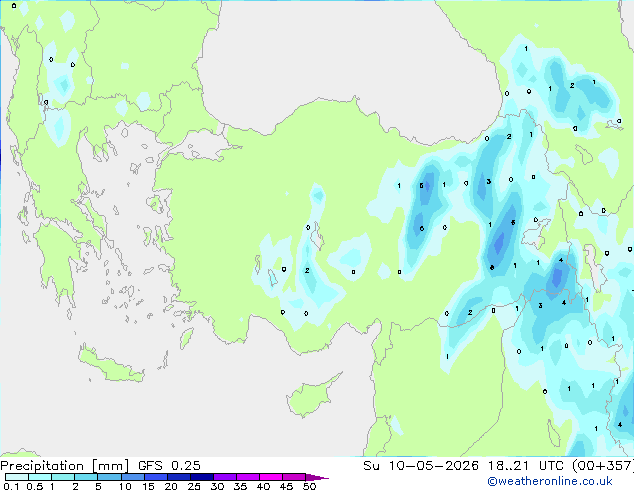The width and height of the screenshot is (634, 490).
Task: Click the 1–2 mm legend swatch
Action: tap(63, 477)
